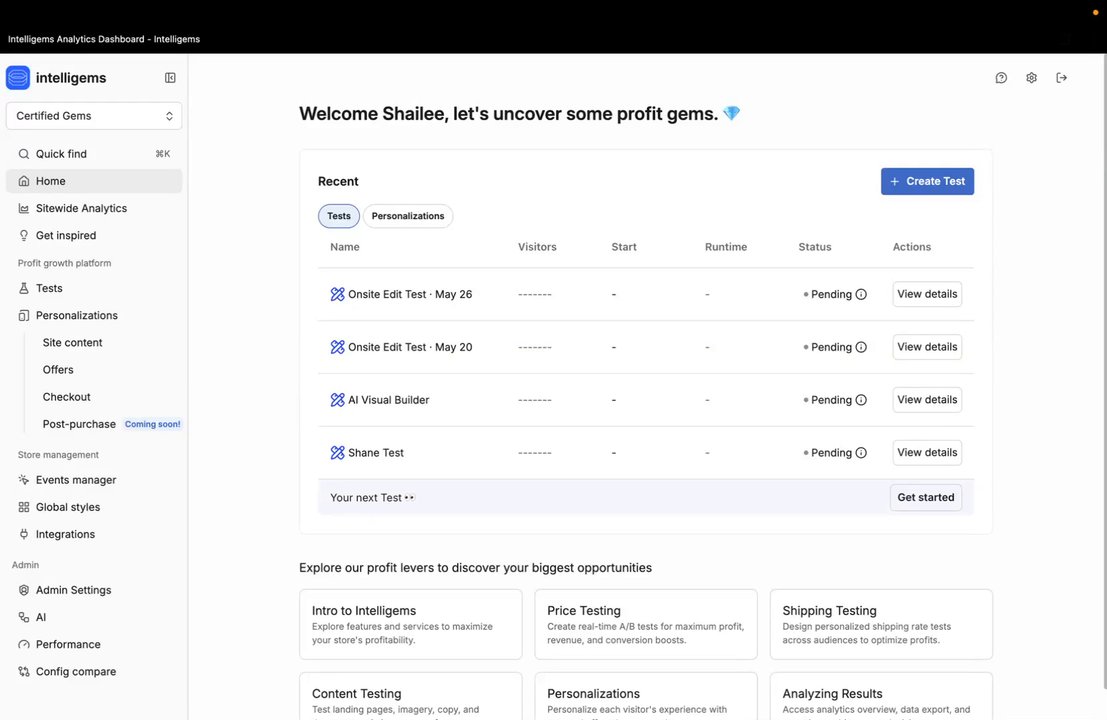Open Config compare page
Image resolution: width=1107 pixels, height=720 pixels.
tap(94, 671)
